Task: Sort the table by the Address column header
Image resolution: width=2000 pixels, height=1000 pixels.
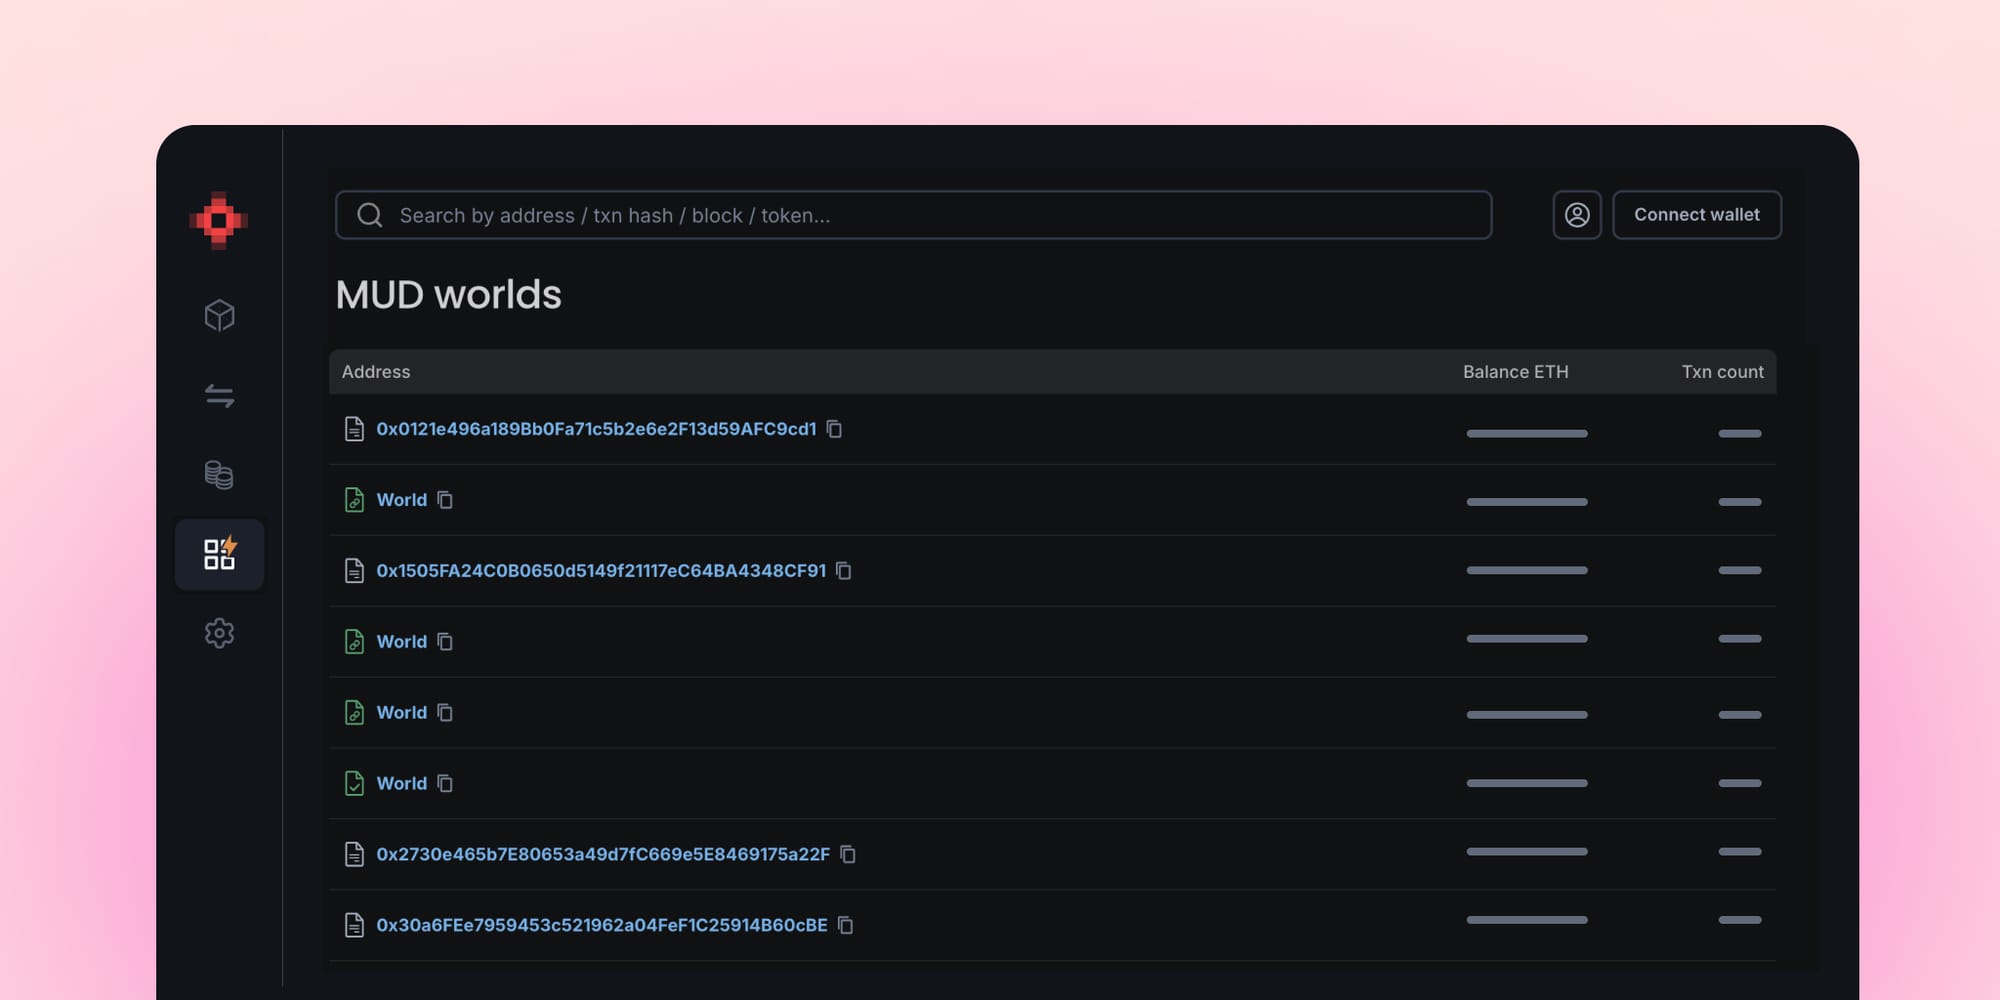Action: [376, 371]
